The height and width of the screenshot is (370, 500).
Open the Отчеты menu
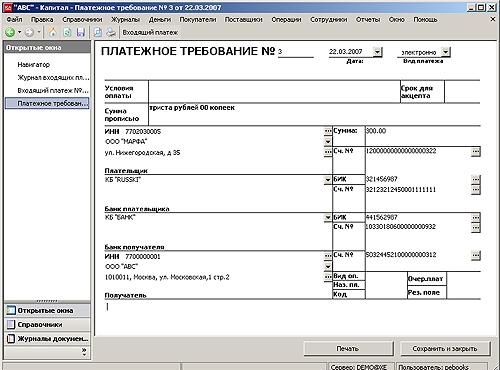[368, 20]
